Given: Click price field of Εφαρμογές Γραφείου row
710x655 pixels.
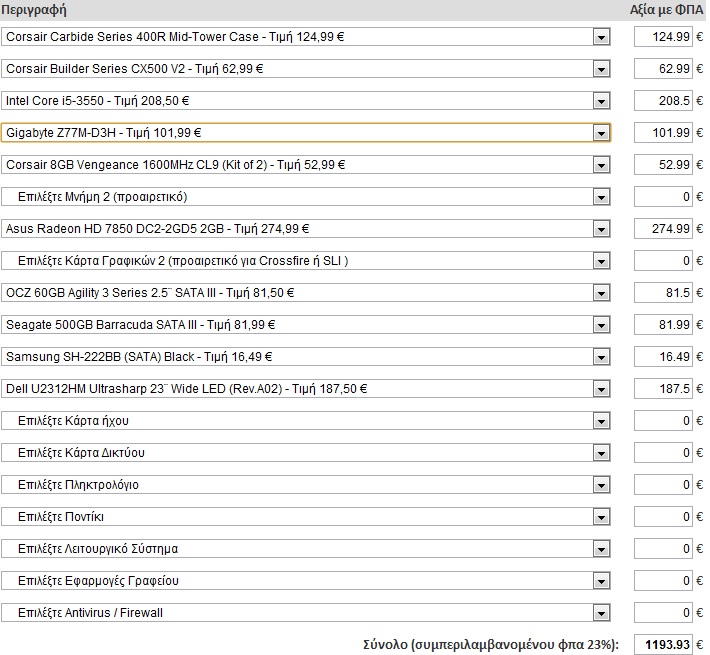Looking at the screenshot, I should (663, 581).
